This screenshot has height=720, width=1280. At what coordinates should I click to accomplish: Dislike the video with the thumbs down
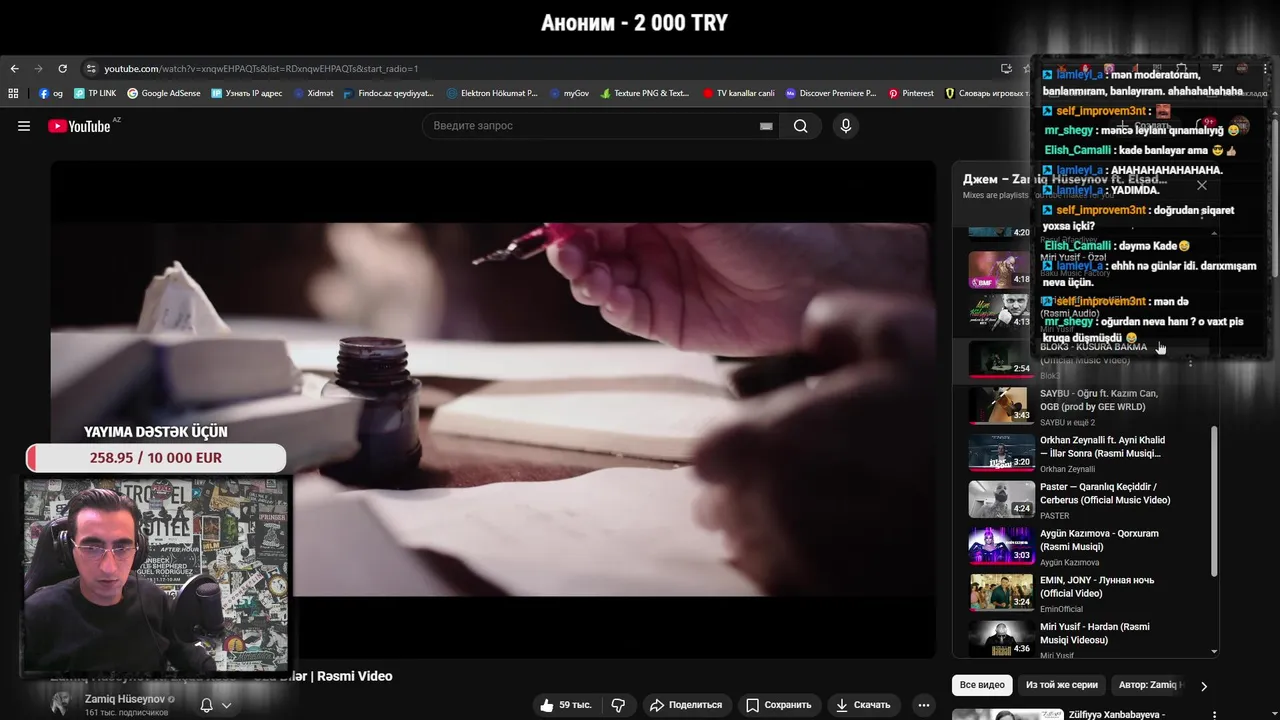618,705
